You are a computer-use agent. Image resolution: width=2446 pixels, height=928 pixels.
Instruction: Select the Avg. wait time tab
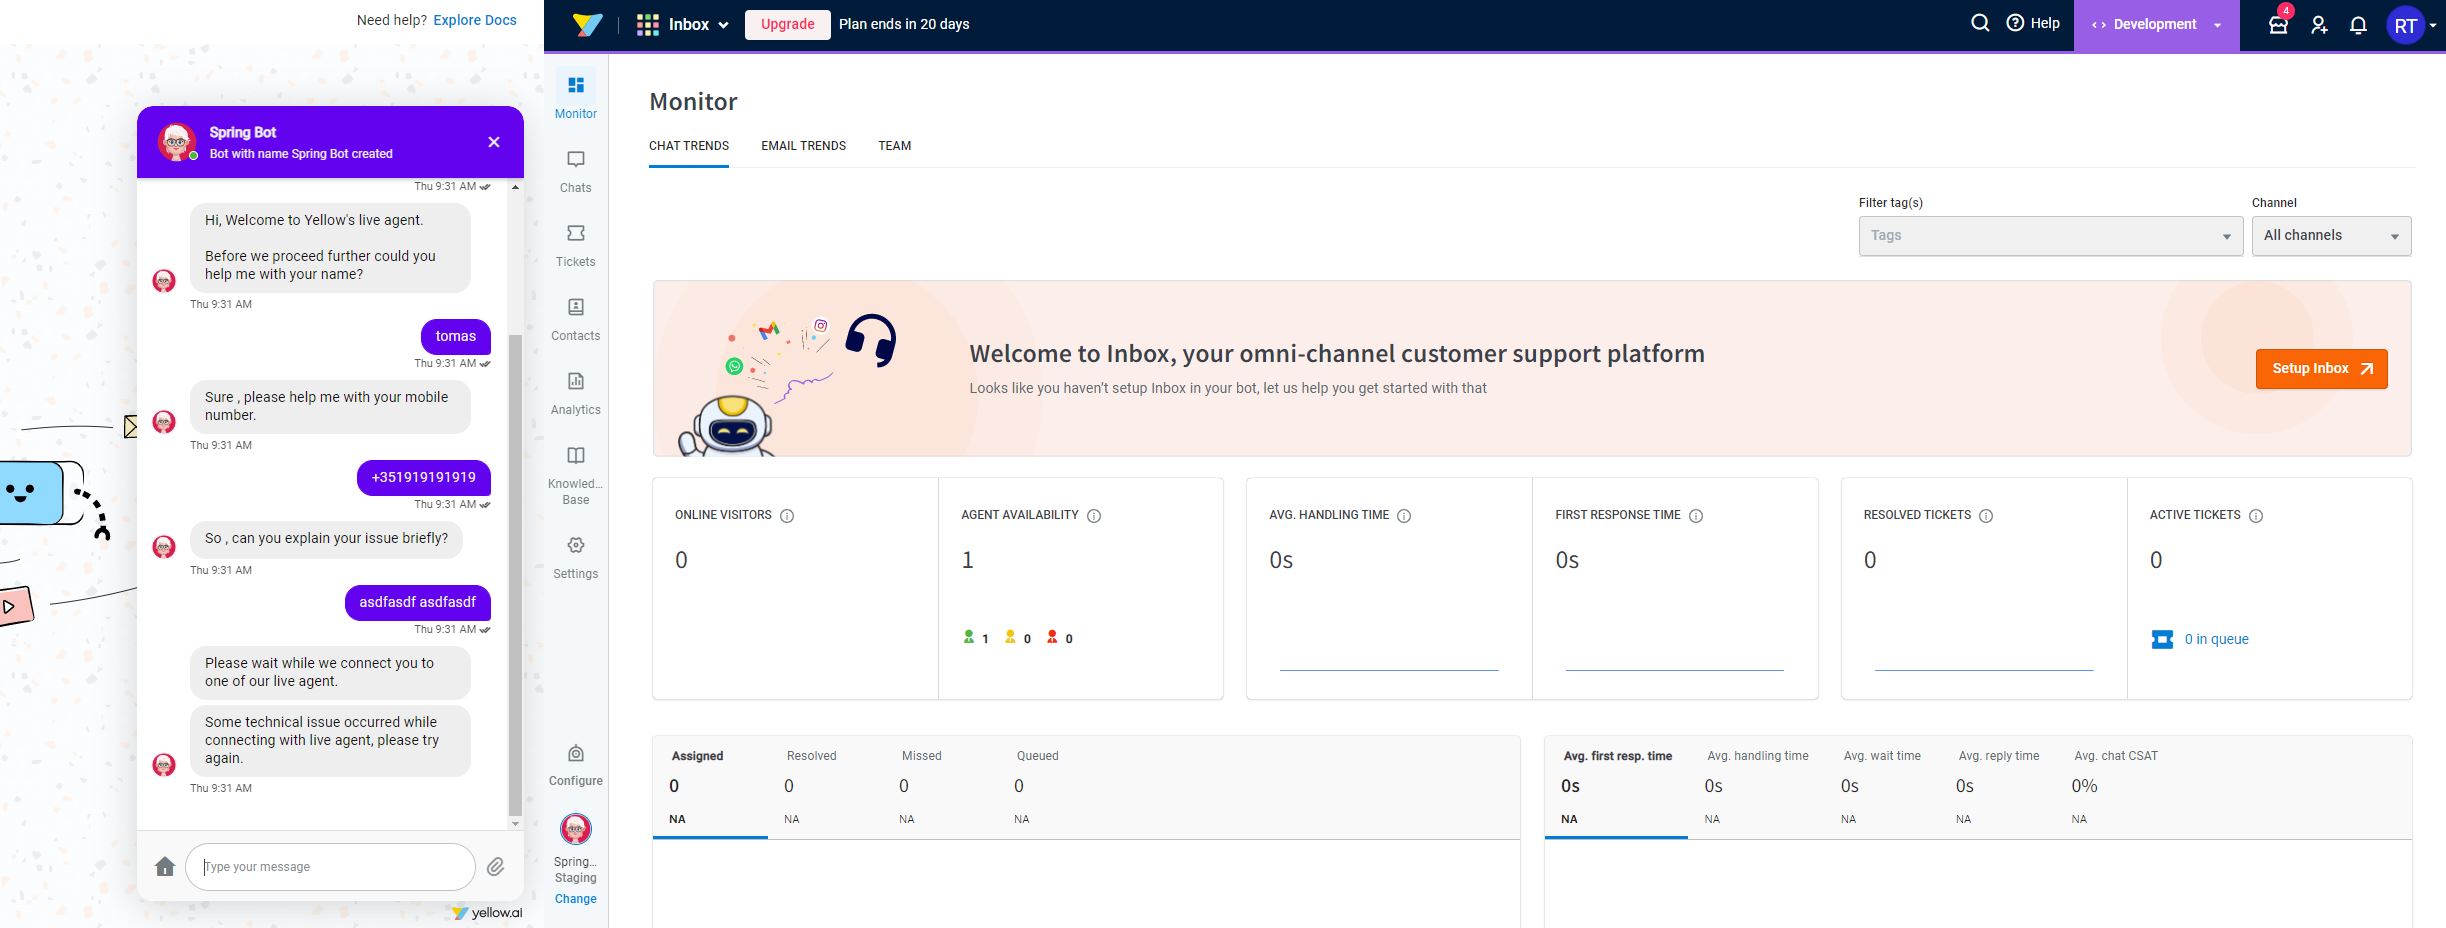(x=1882, y=787)
